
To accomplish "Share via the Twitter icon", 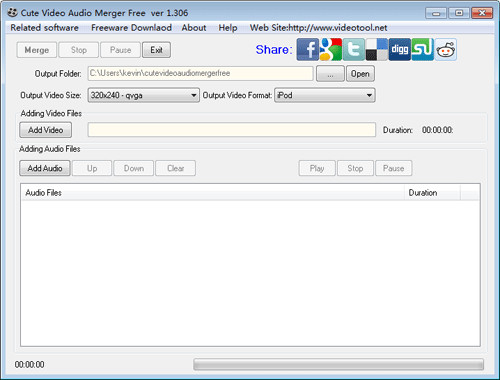I will tap(354, 49).
